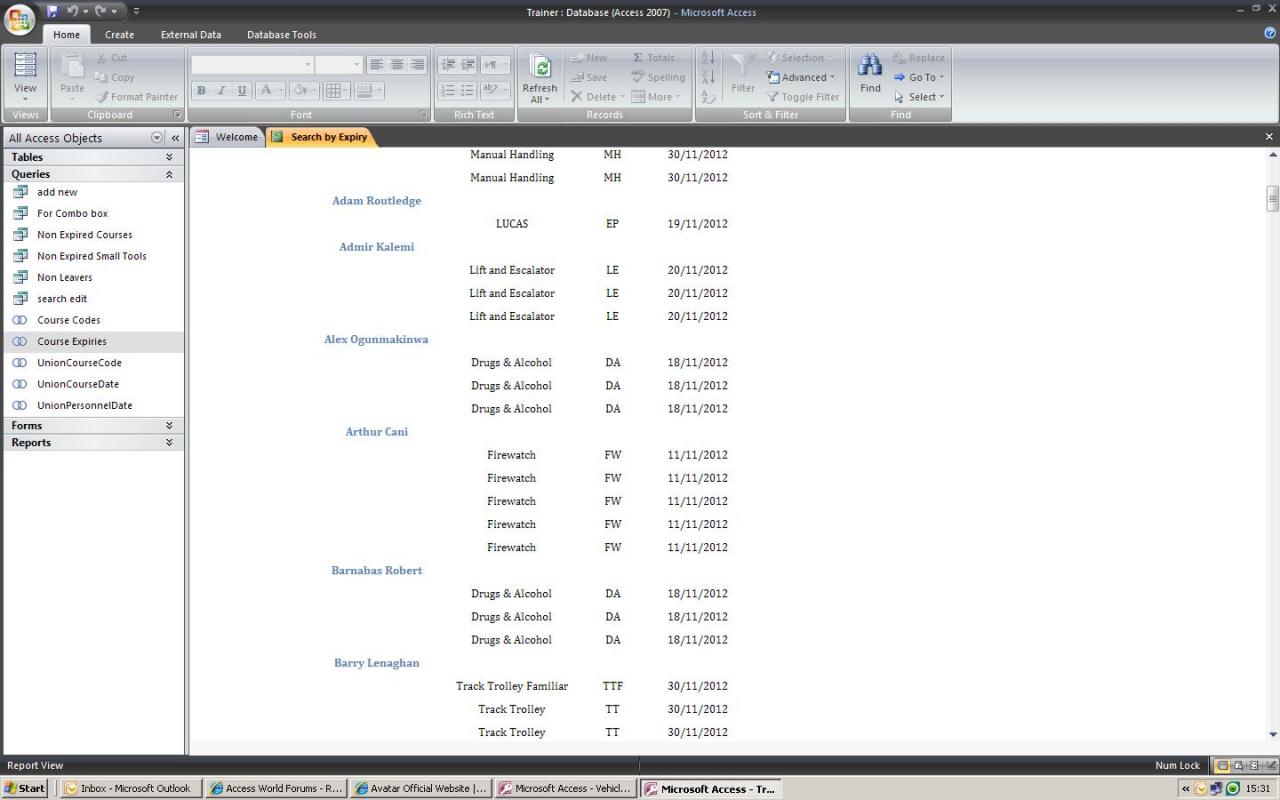Image resolution: width=1280 pixels, height=800 pixels.
Task: Click the Numbering list icon in Rich Text
Action: tap(447, 90)
